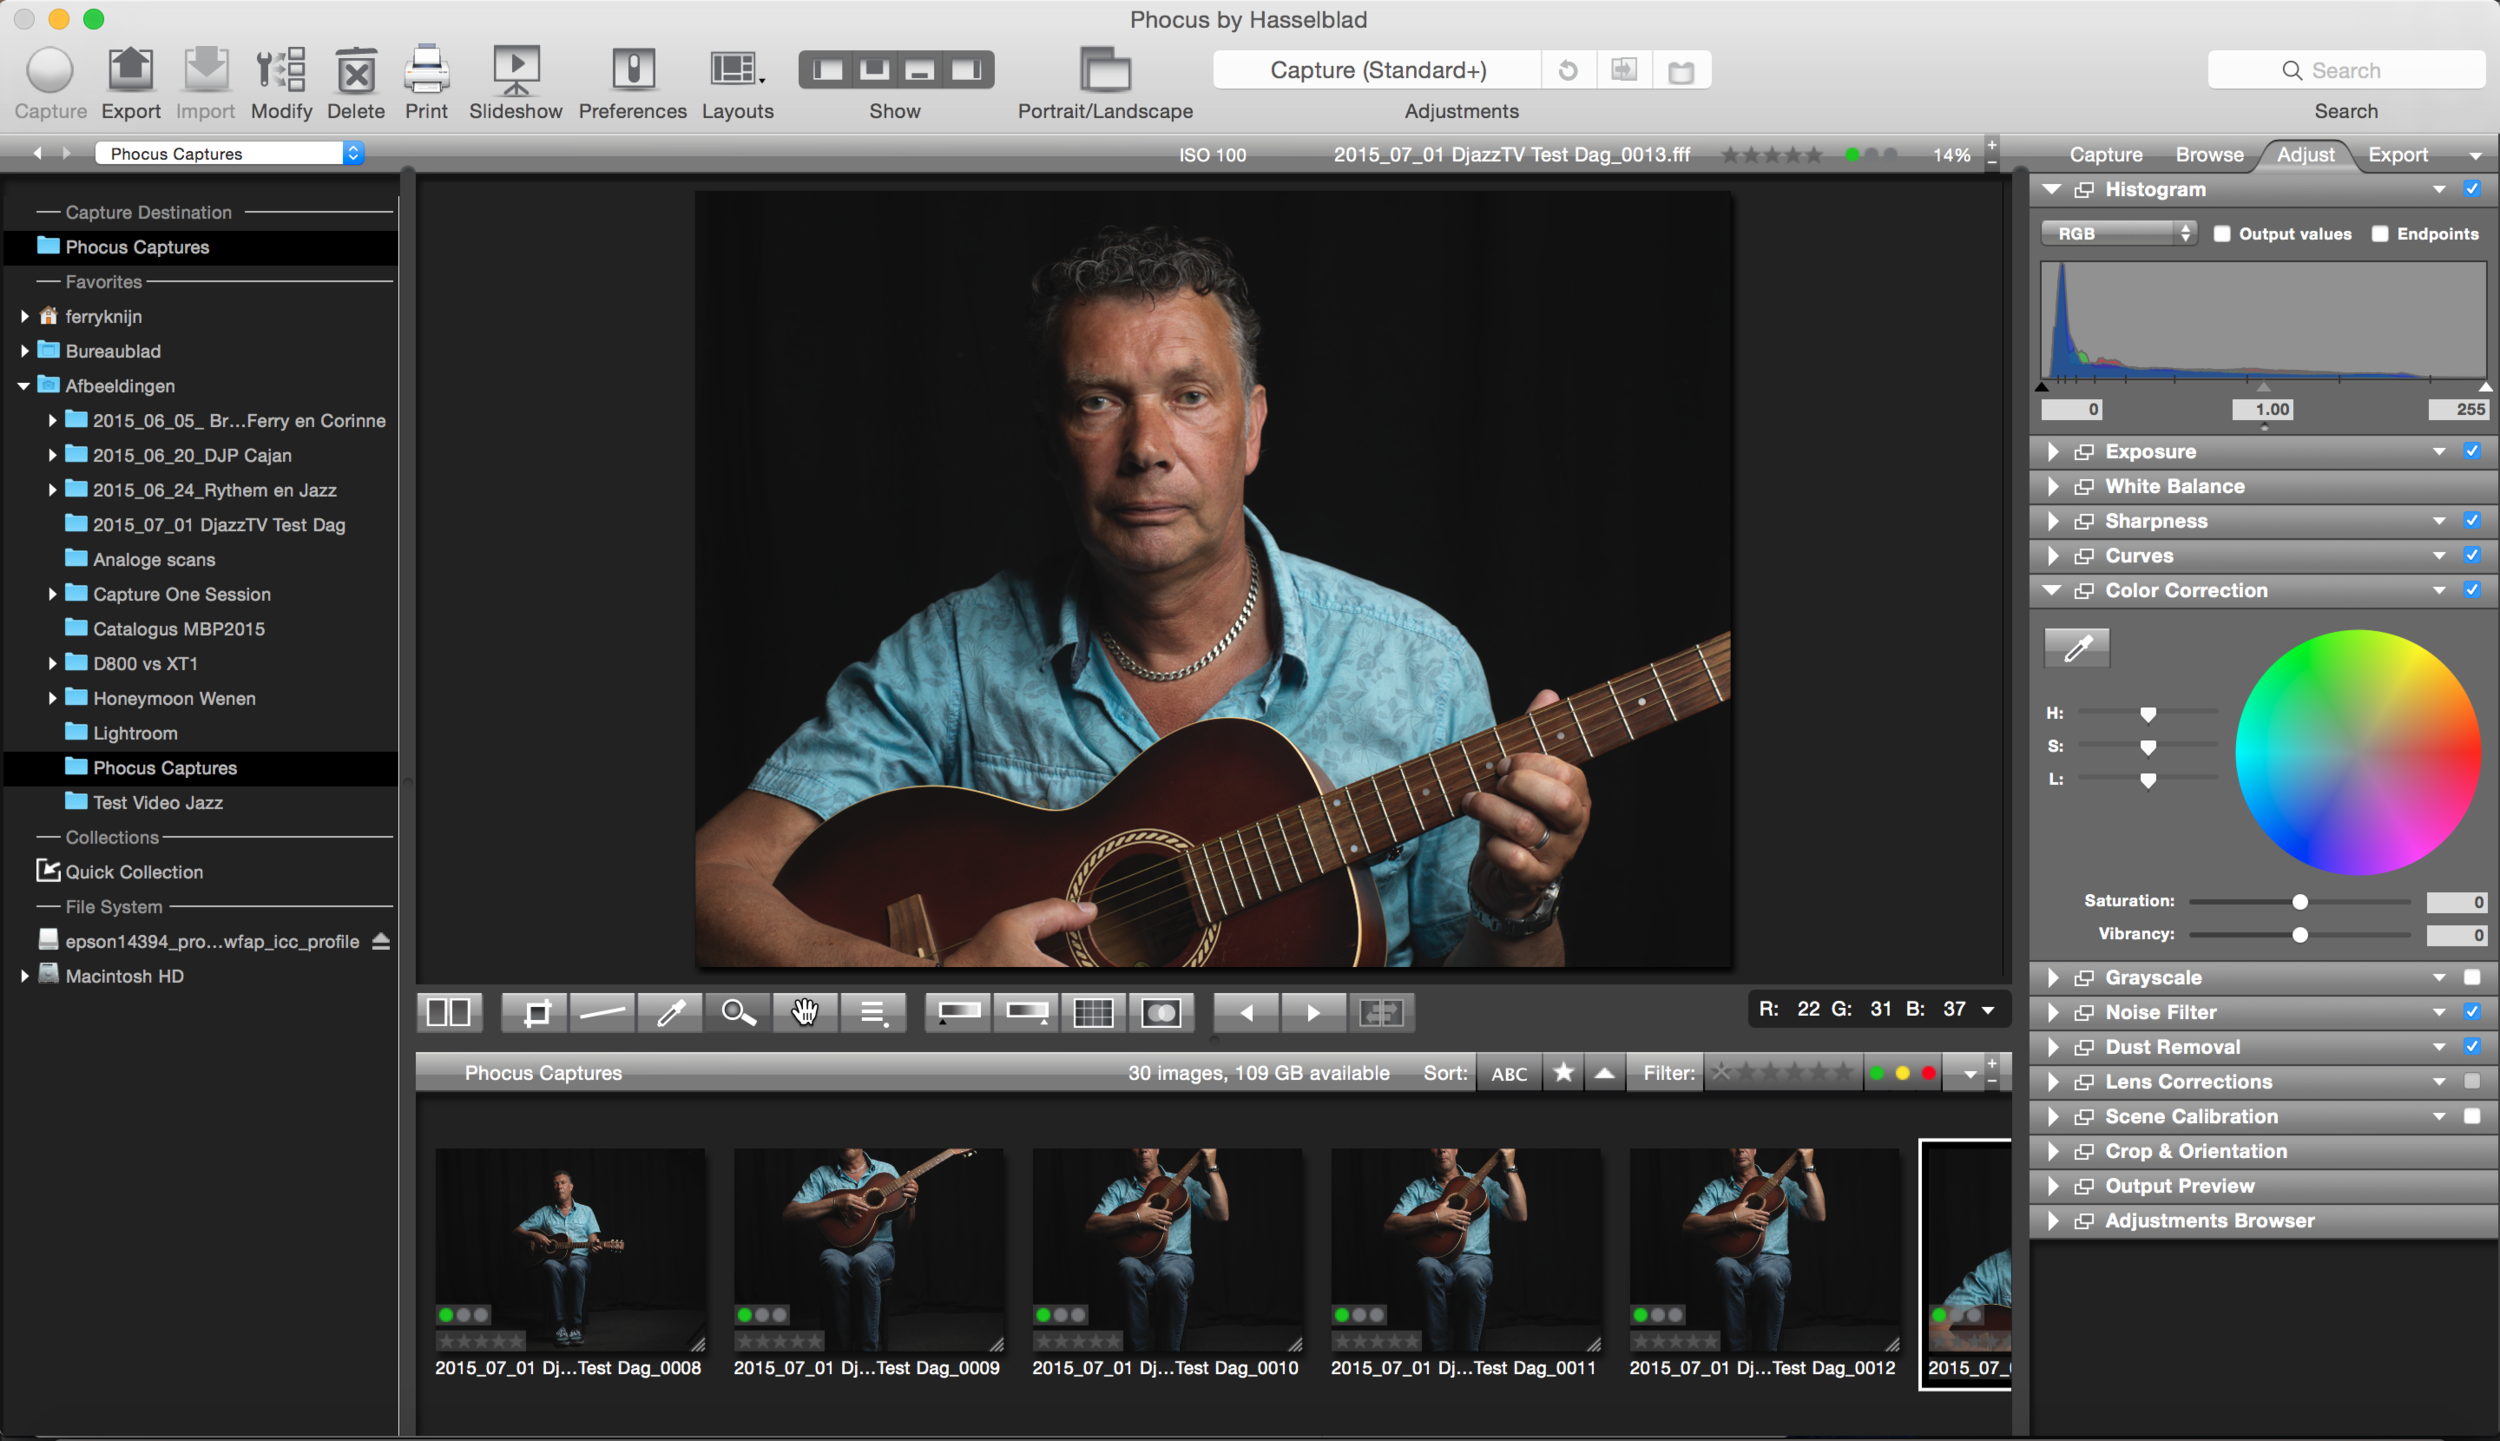The height and width of the screenshot is (1441, 2500).
Task: Select the Straighten line tool
Action: [602, 1012]
